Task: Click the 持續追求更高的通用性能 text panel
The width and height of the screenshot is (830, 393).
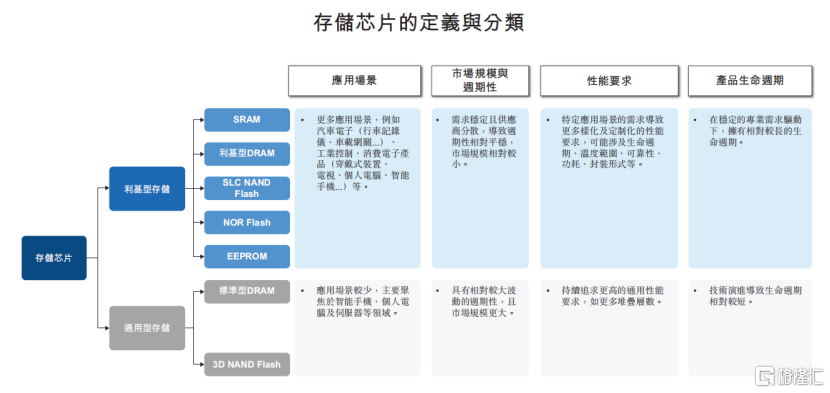Action: [609, 328]
